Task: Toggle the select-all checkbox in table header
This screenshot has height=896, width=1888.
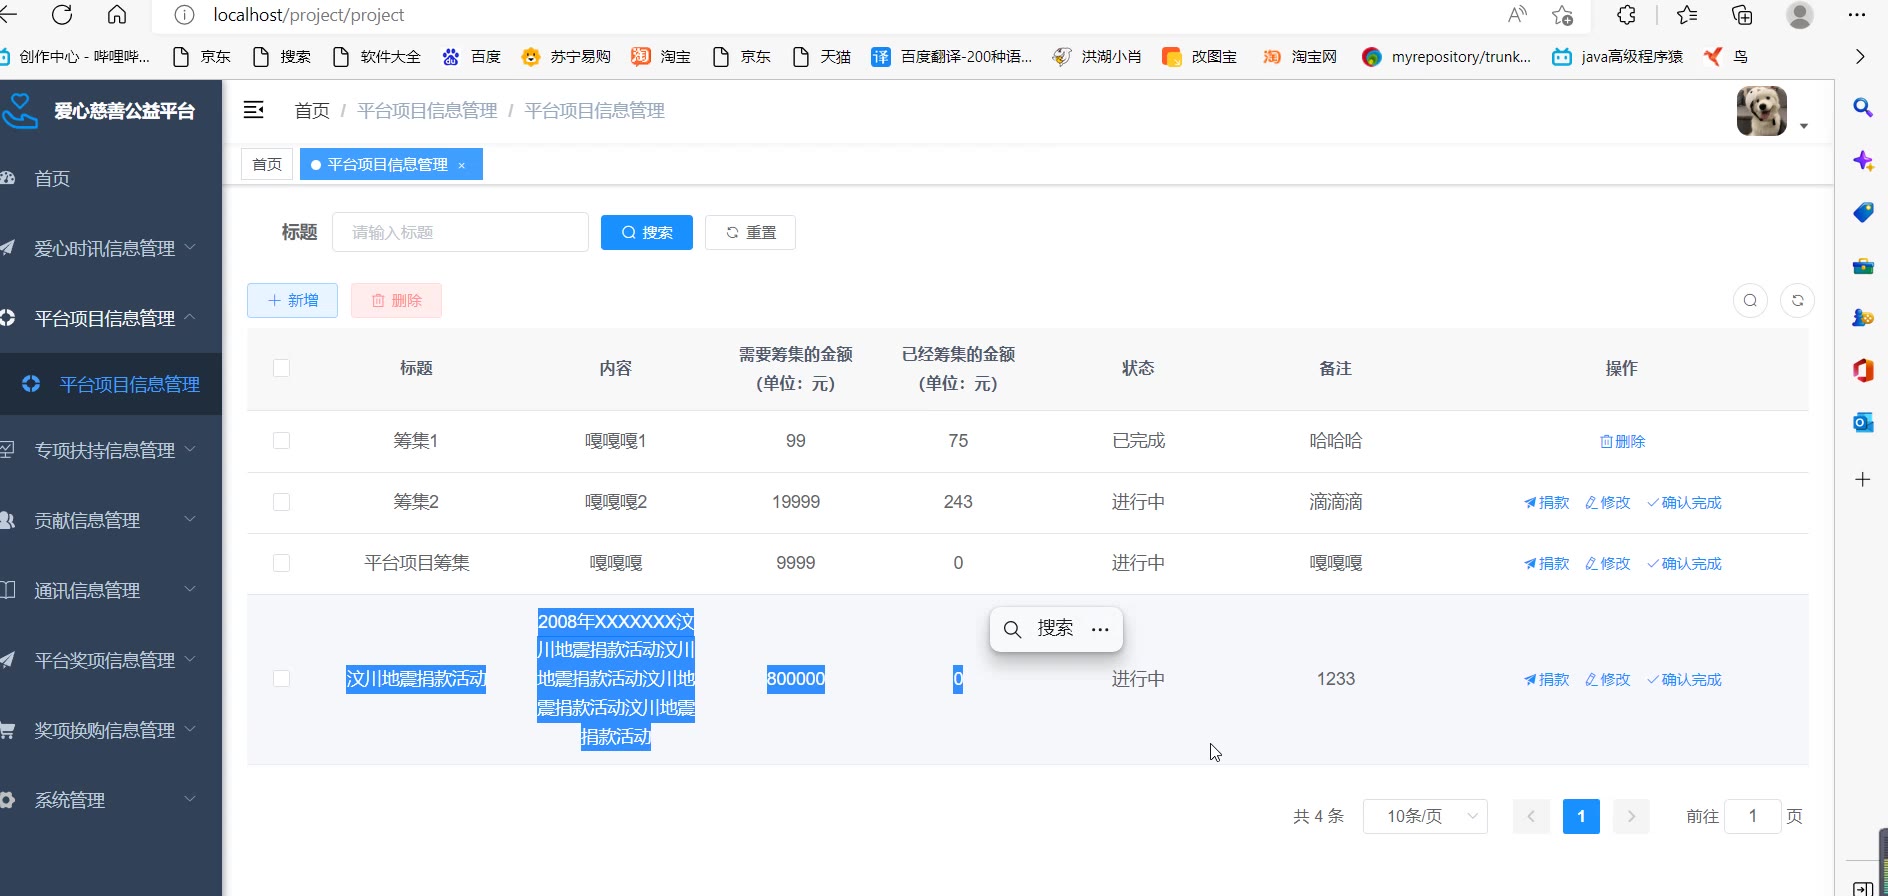Action: point(281,368)
